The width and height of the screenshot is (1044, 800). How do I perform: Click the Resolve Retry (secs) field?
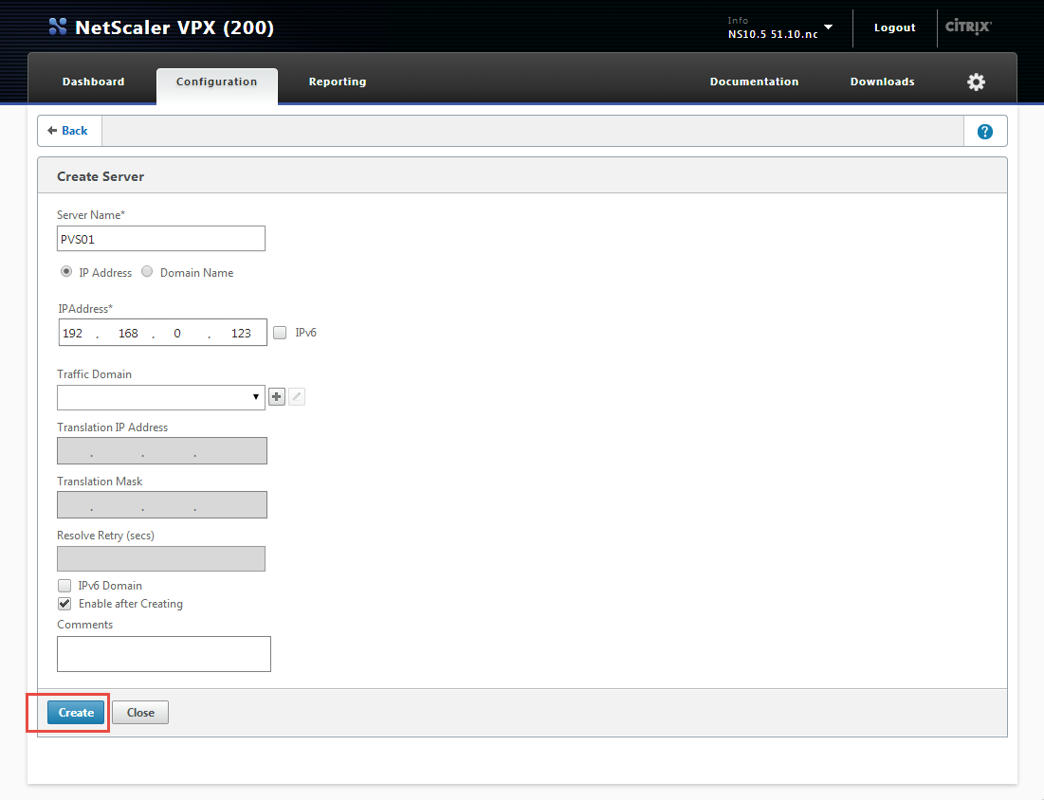click(161, 559)
